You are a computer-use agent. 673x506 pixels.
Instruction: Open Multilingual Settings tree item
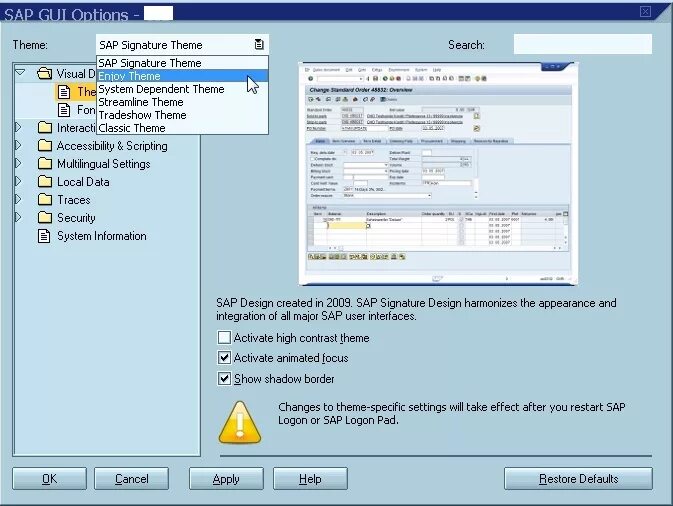[x=103, y=164]
